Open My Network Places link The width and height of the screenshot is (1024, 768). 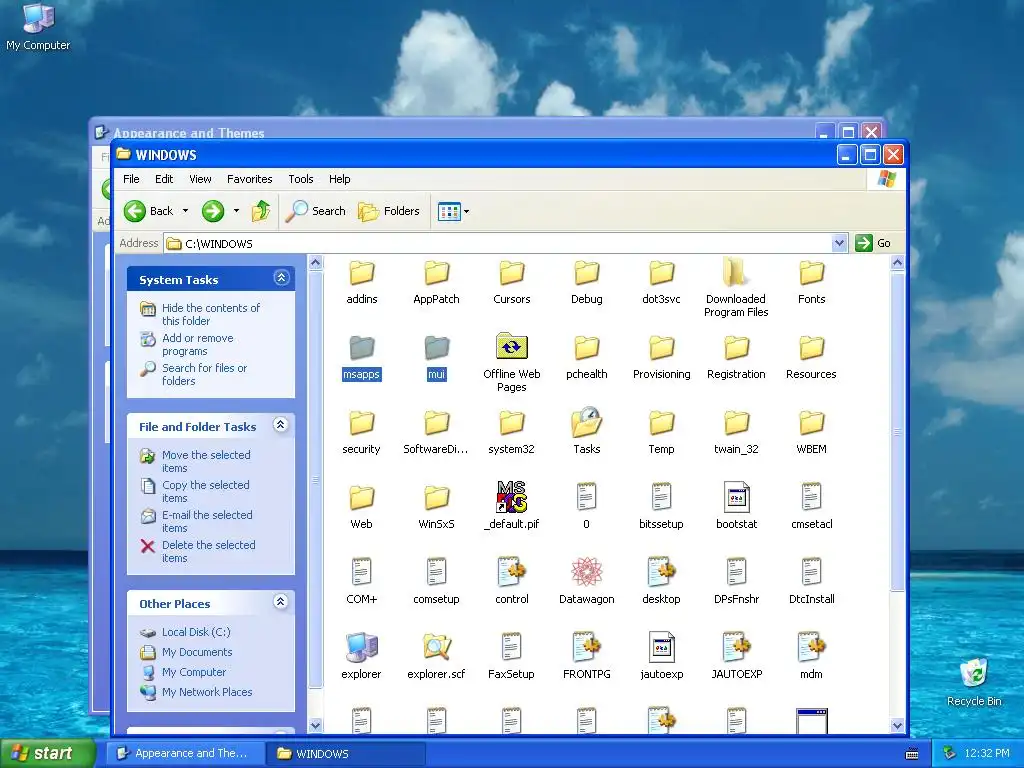coord(207,692)
